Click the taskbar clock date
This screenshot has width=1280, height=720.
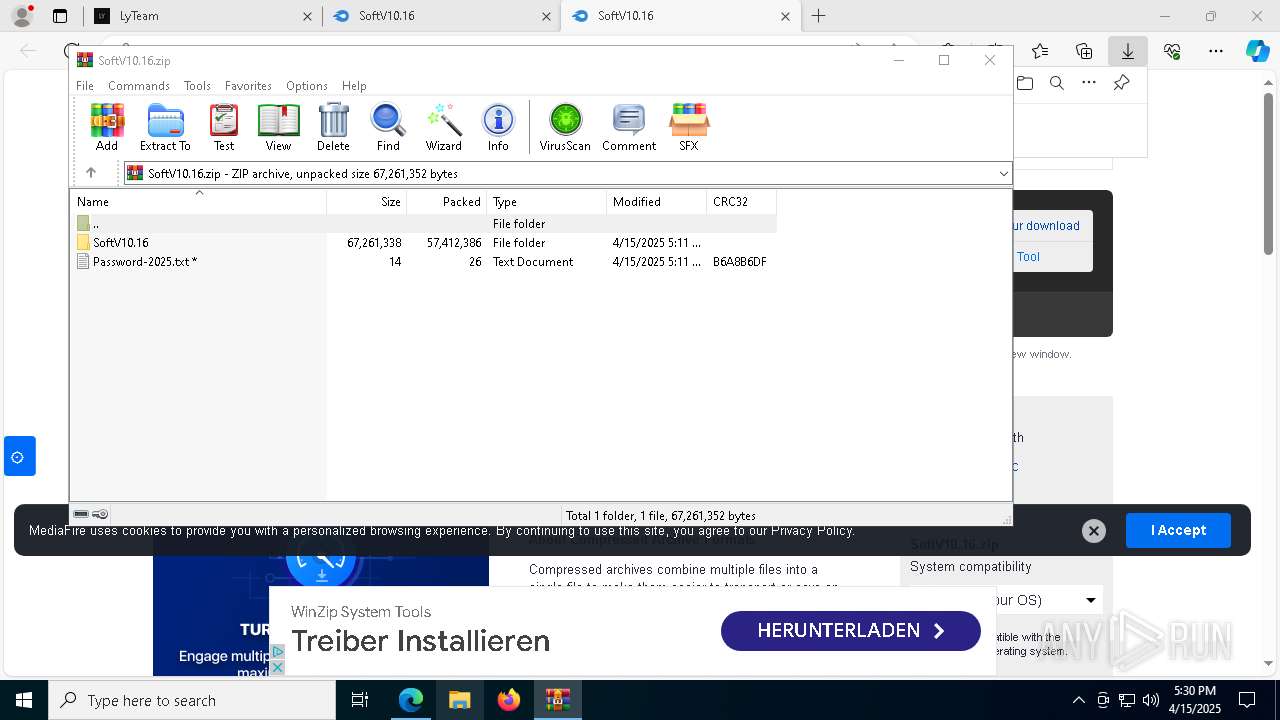[1195, 700]
